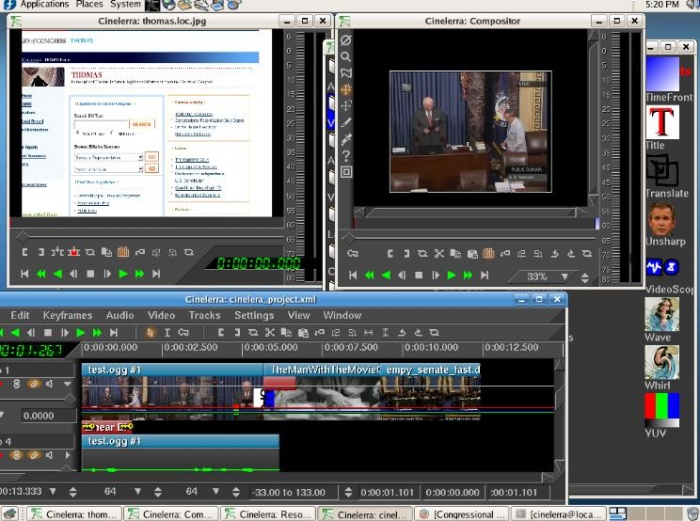Click the scissors cut icon in Compositor
This screenshot has width=700, height=521.
(x=438, y=254)
